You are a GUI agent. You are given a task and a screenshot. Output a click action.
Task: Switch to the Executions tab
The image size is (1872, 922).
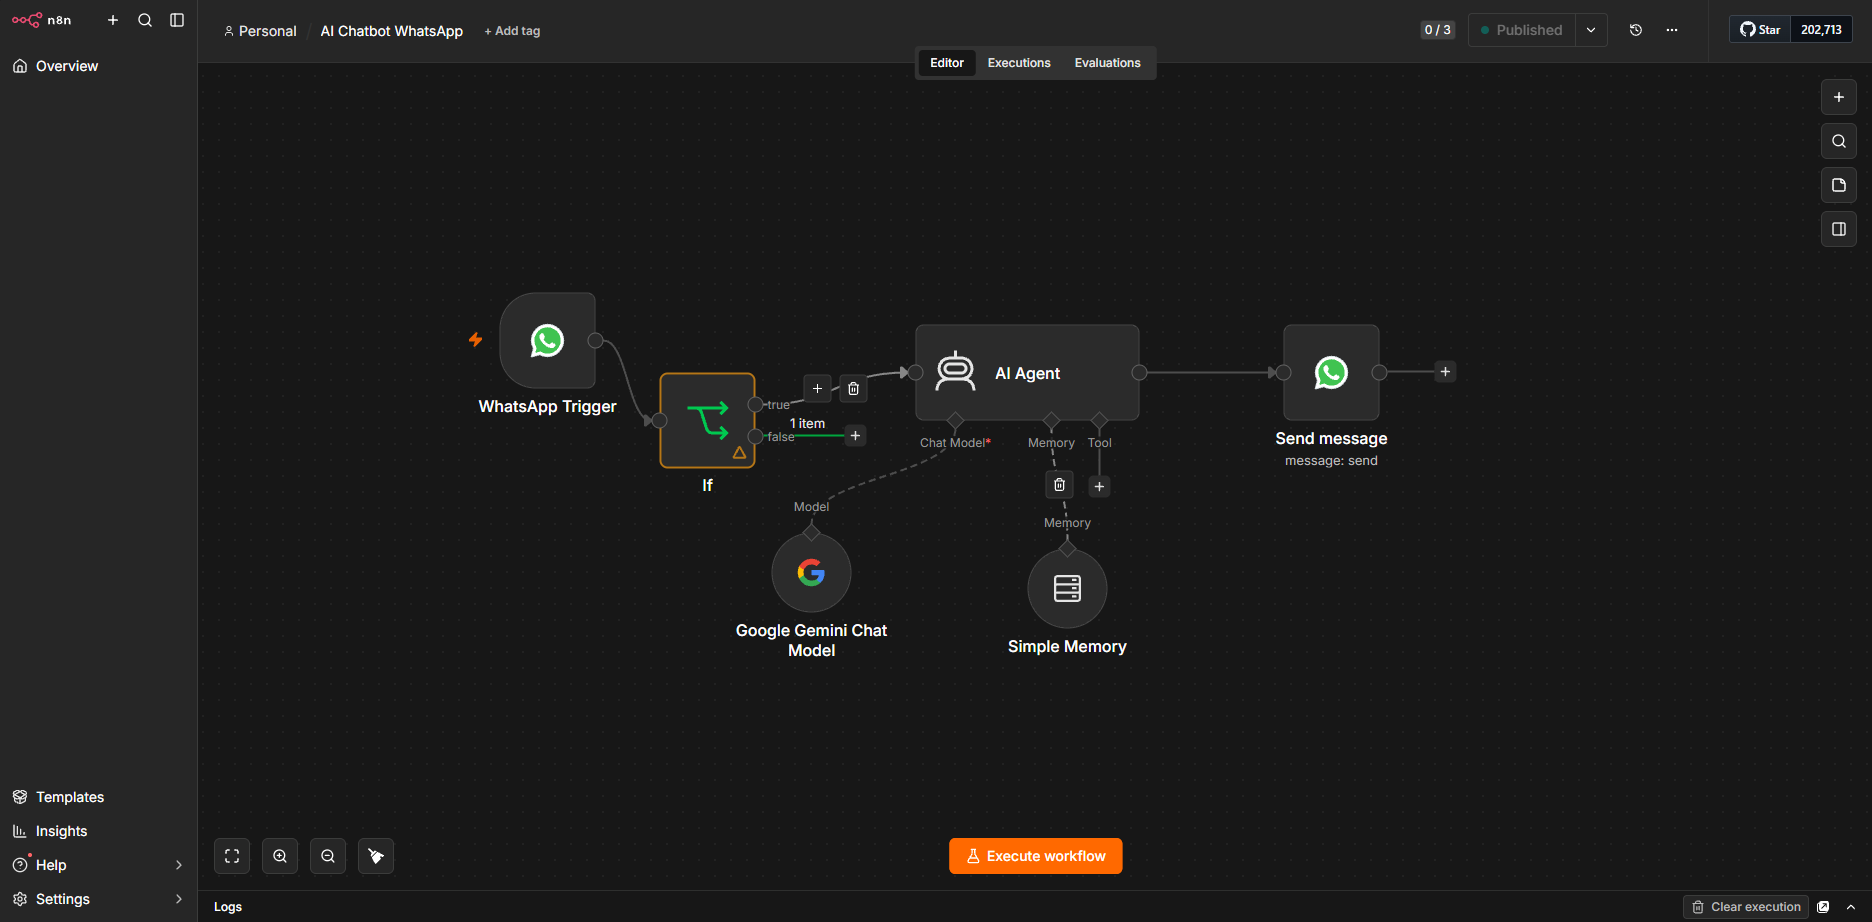1019,63
